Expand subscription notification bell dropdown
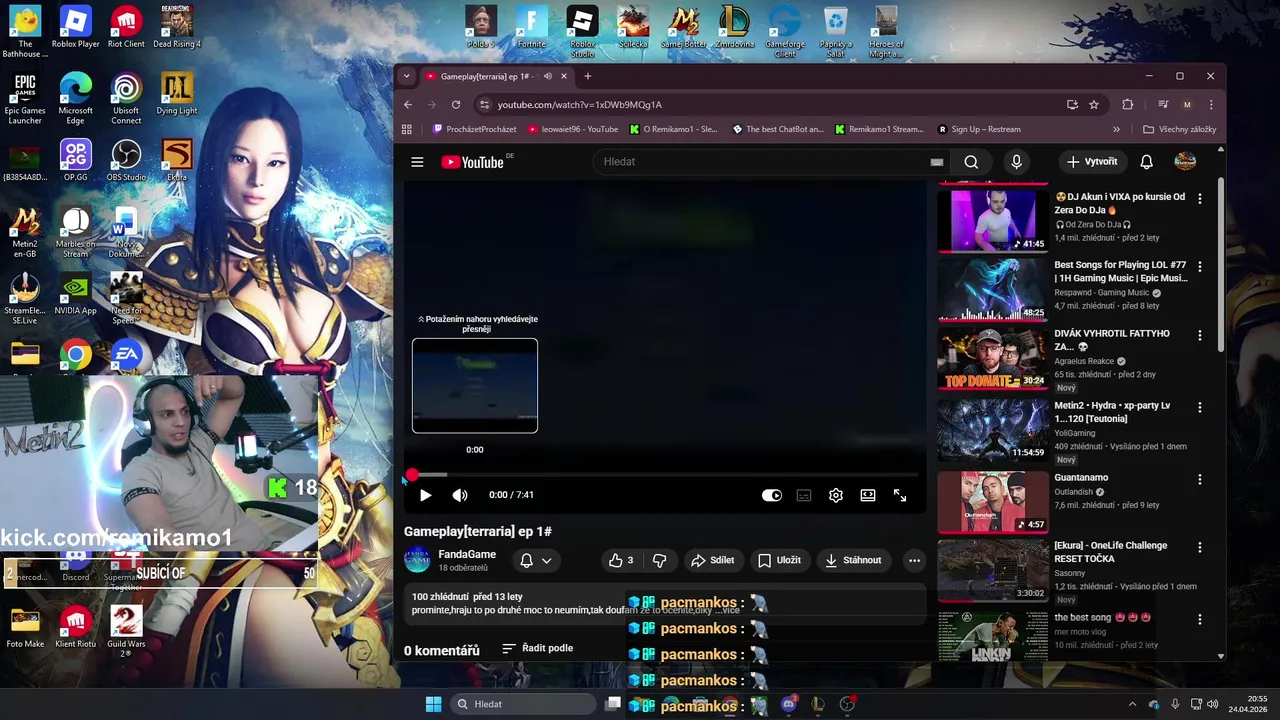The image size is (1280, 720). pyautogui.click(x=536, y=560)
